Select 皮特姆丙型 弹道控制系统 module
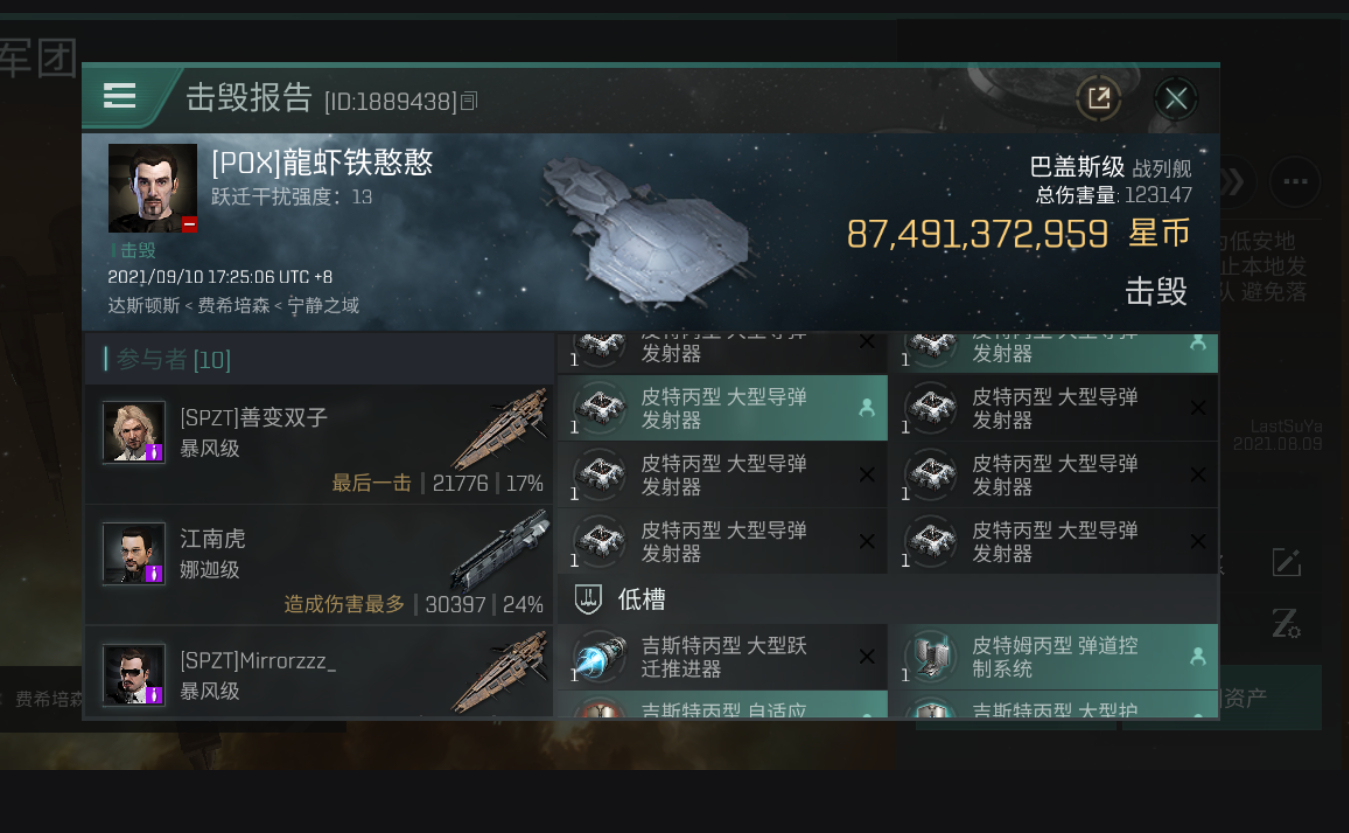Screen dimensions: 1349x833 1053,657
